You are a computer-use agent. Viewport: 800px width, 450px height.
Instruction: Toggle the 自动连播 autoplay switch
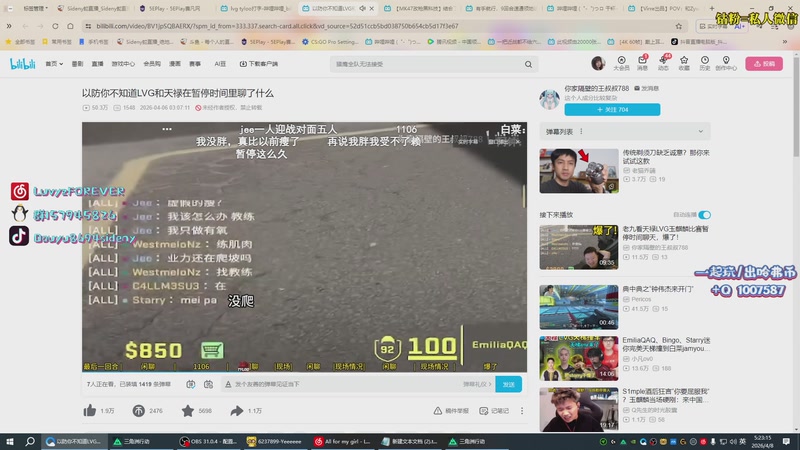coord(705,215)
